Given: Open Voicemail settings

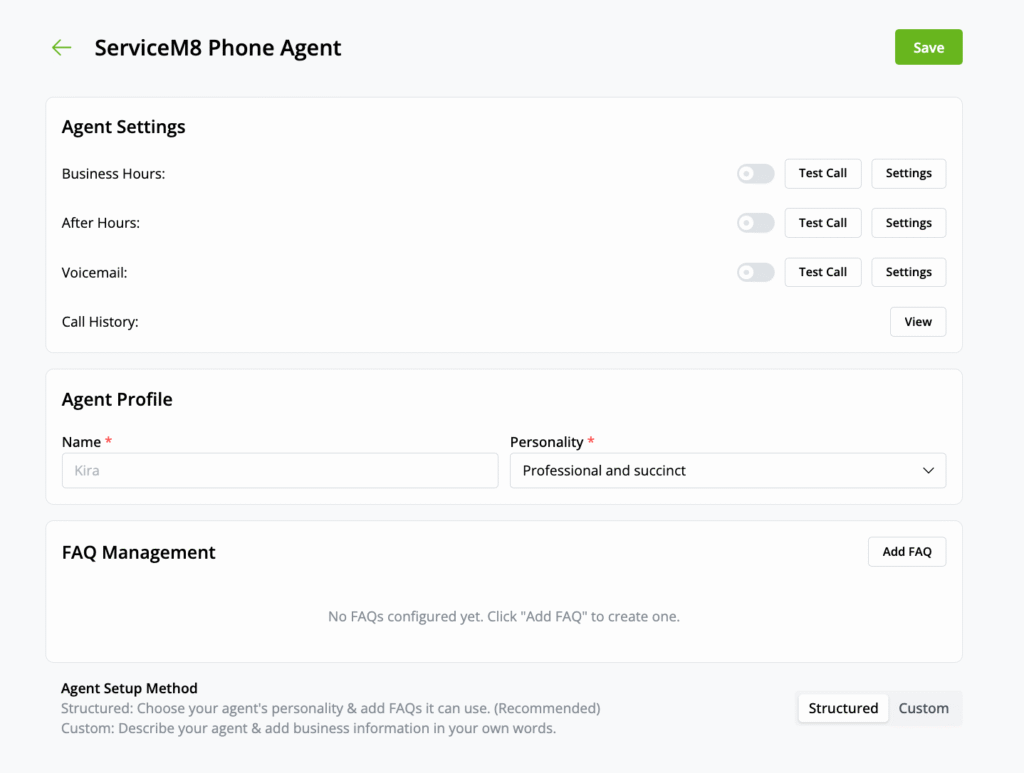Looking at the screenshot, I should 908,272.
